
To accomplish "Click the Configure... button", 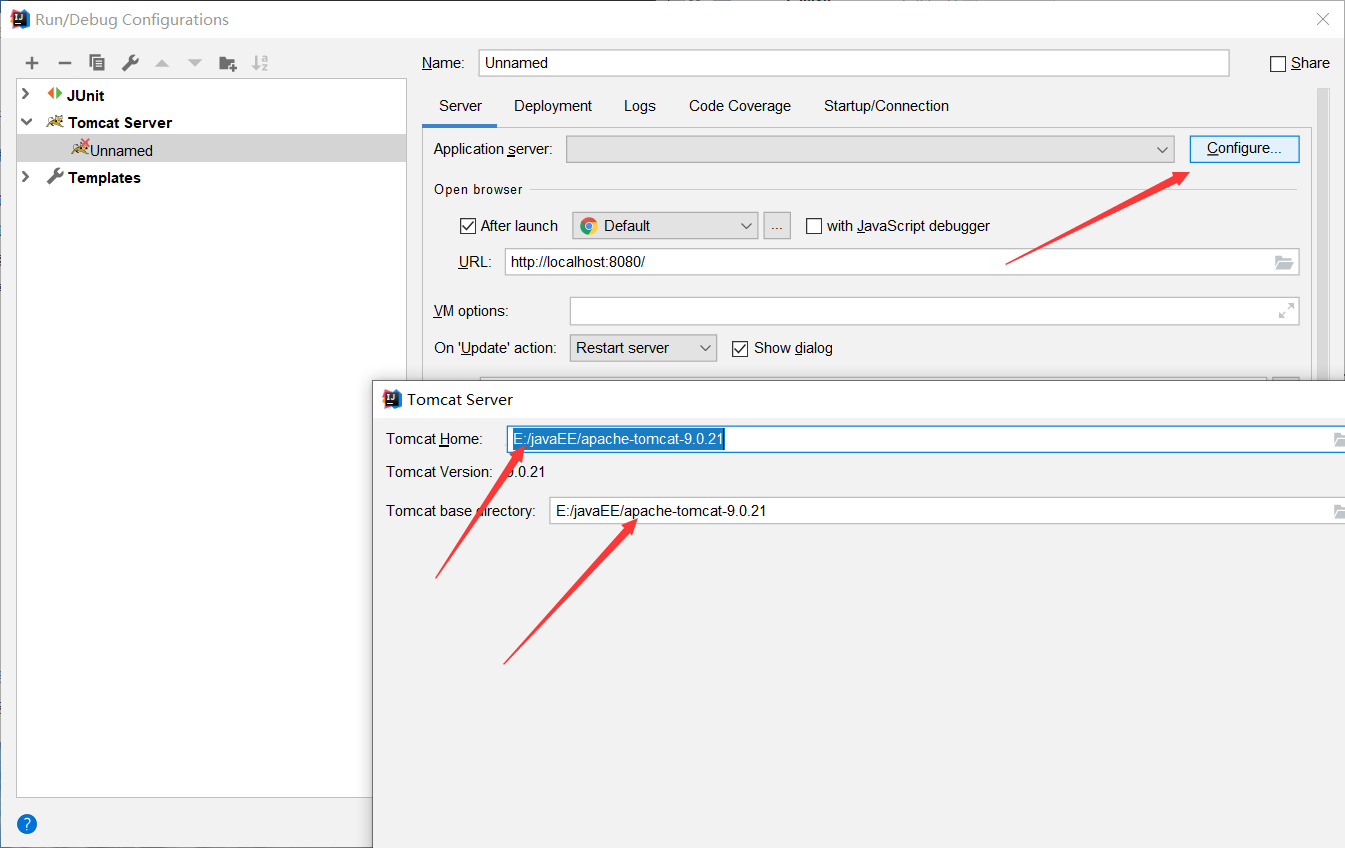I will pos(1244,149).
